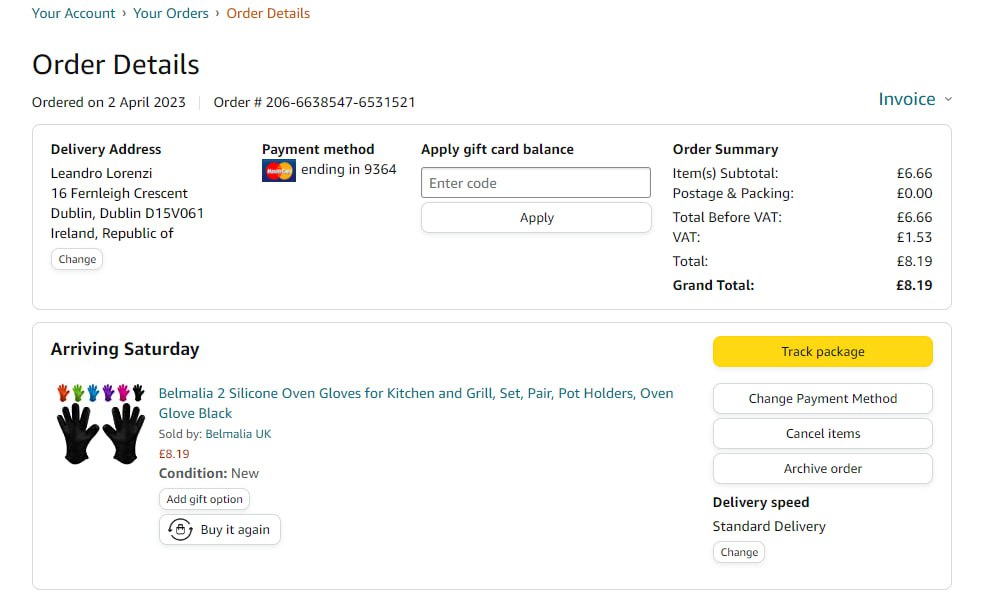Click the Mastercard payment card icon
Image resolution: width=994 pixels, height=592 pixels.
tap(279, 171)
